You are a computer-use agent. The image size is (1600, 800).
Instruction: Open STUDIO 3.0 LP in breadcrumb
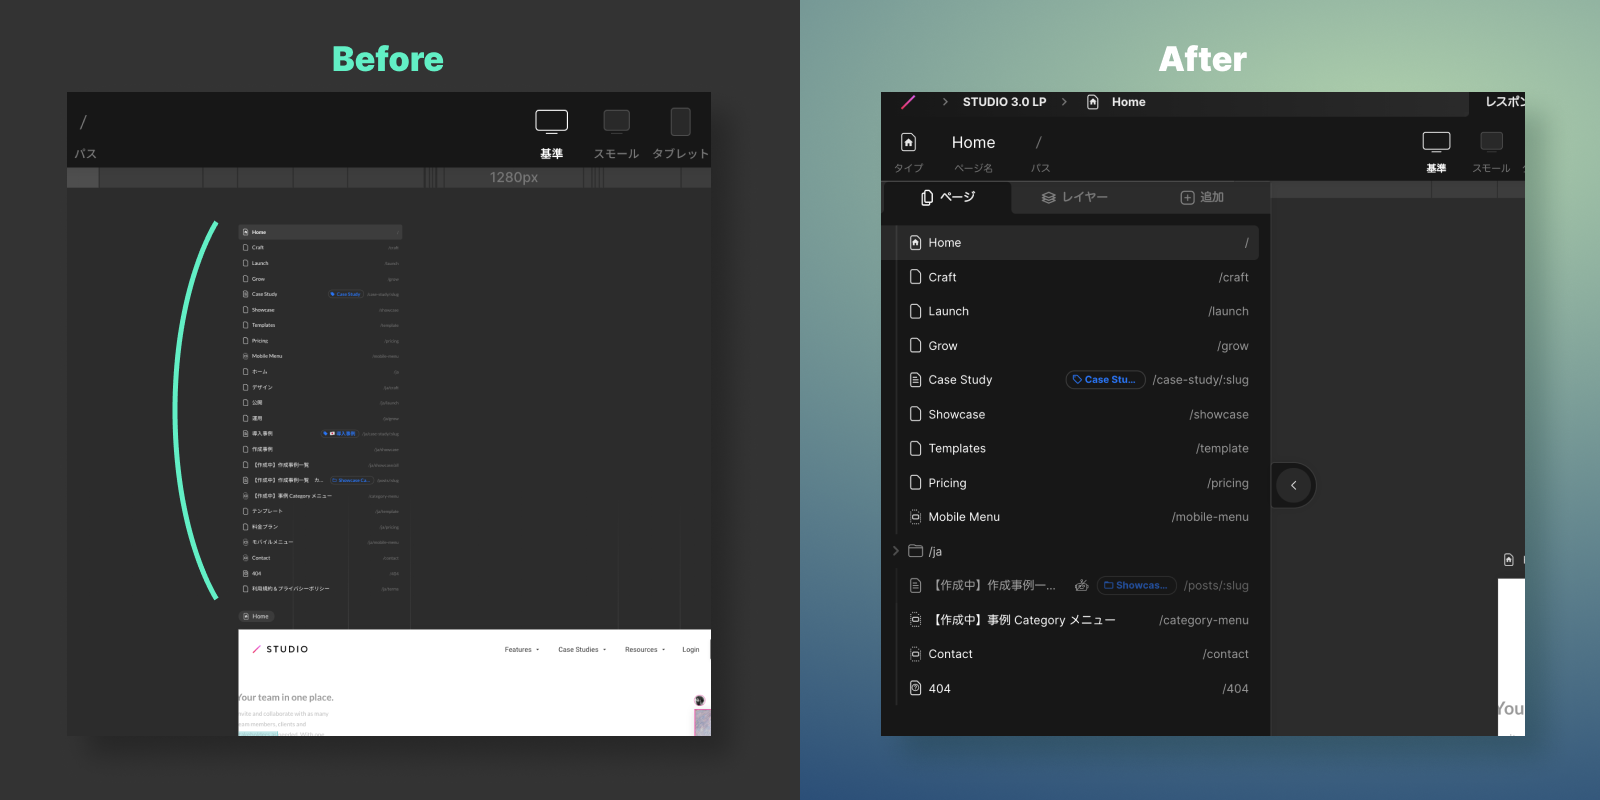(1004, 102)
